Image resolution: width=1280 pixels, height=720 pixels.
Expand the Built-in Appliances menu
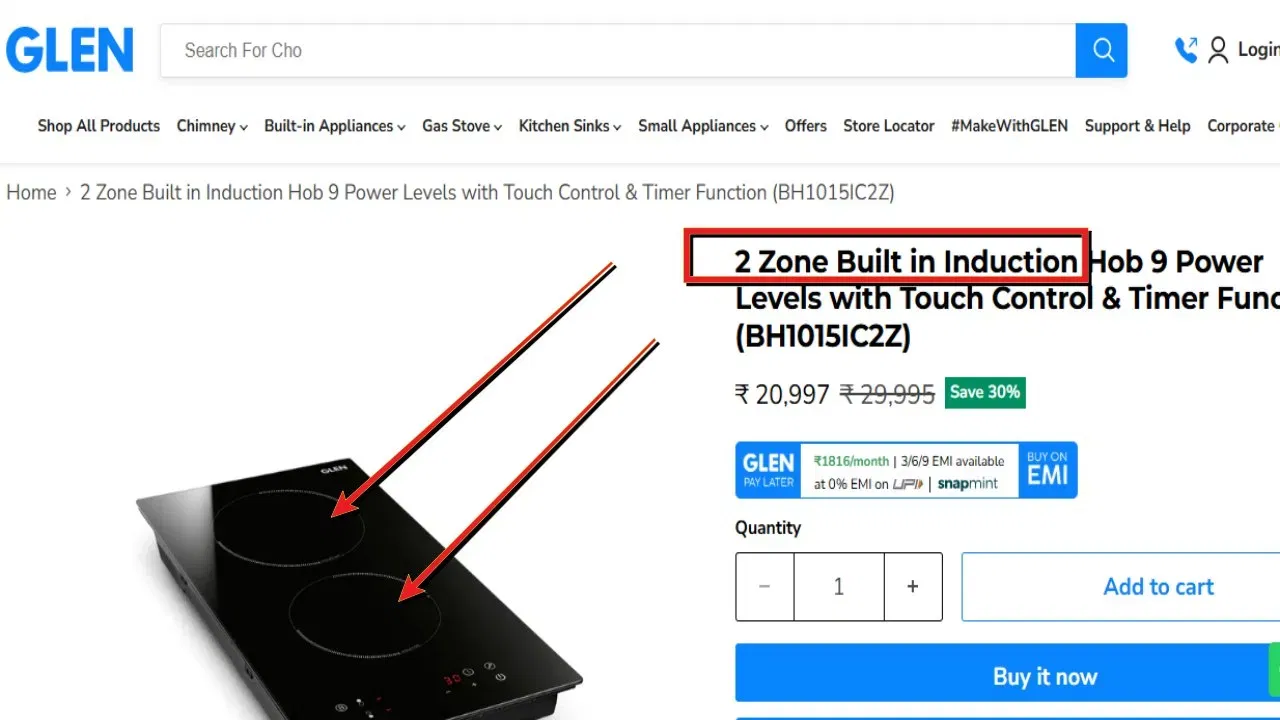point(335,126)
